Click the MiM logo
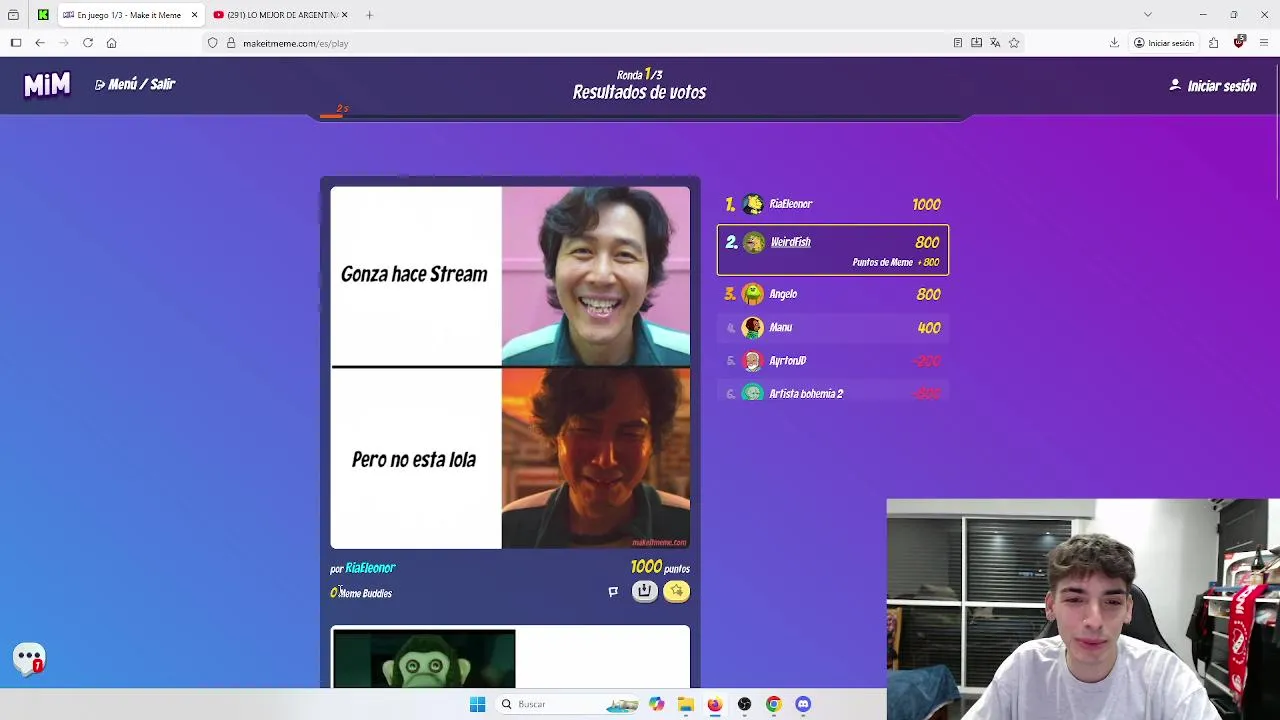1280x720 pixels. (x=47, y=85)
